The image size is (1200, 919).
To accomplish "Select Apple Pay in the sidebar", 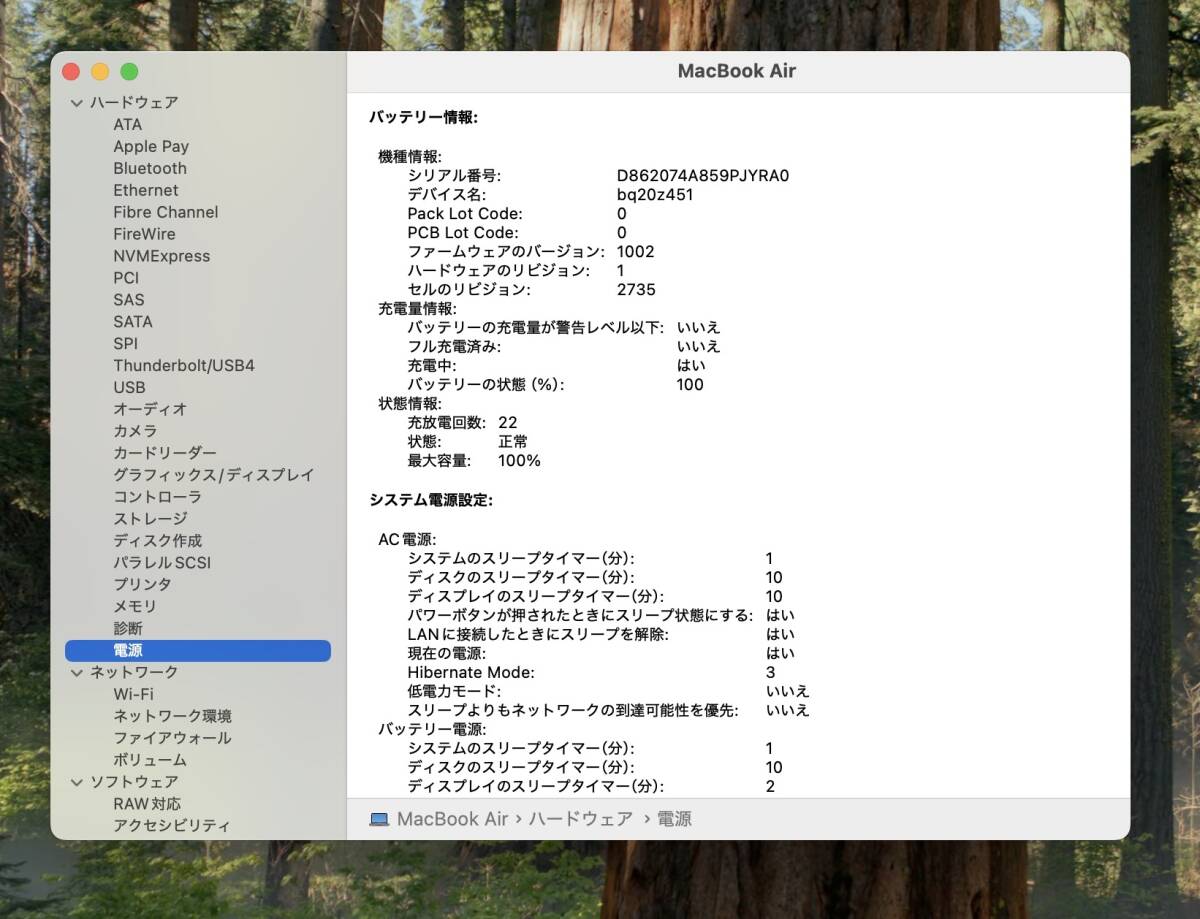I will coord(151,147).
